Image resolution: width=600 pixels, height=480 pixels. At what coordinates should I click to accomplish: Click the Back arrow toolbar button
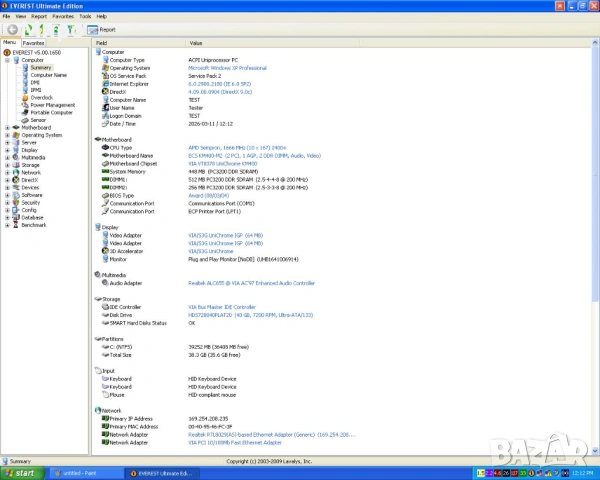pos(12,29)
